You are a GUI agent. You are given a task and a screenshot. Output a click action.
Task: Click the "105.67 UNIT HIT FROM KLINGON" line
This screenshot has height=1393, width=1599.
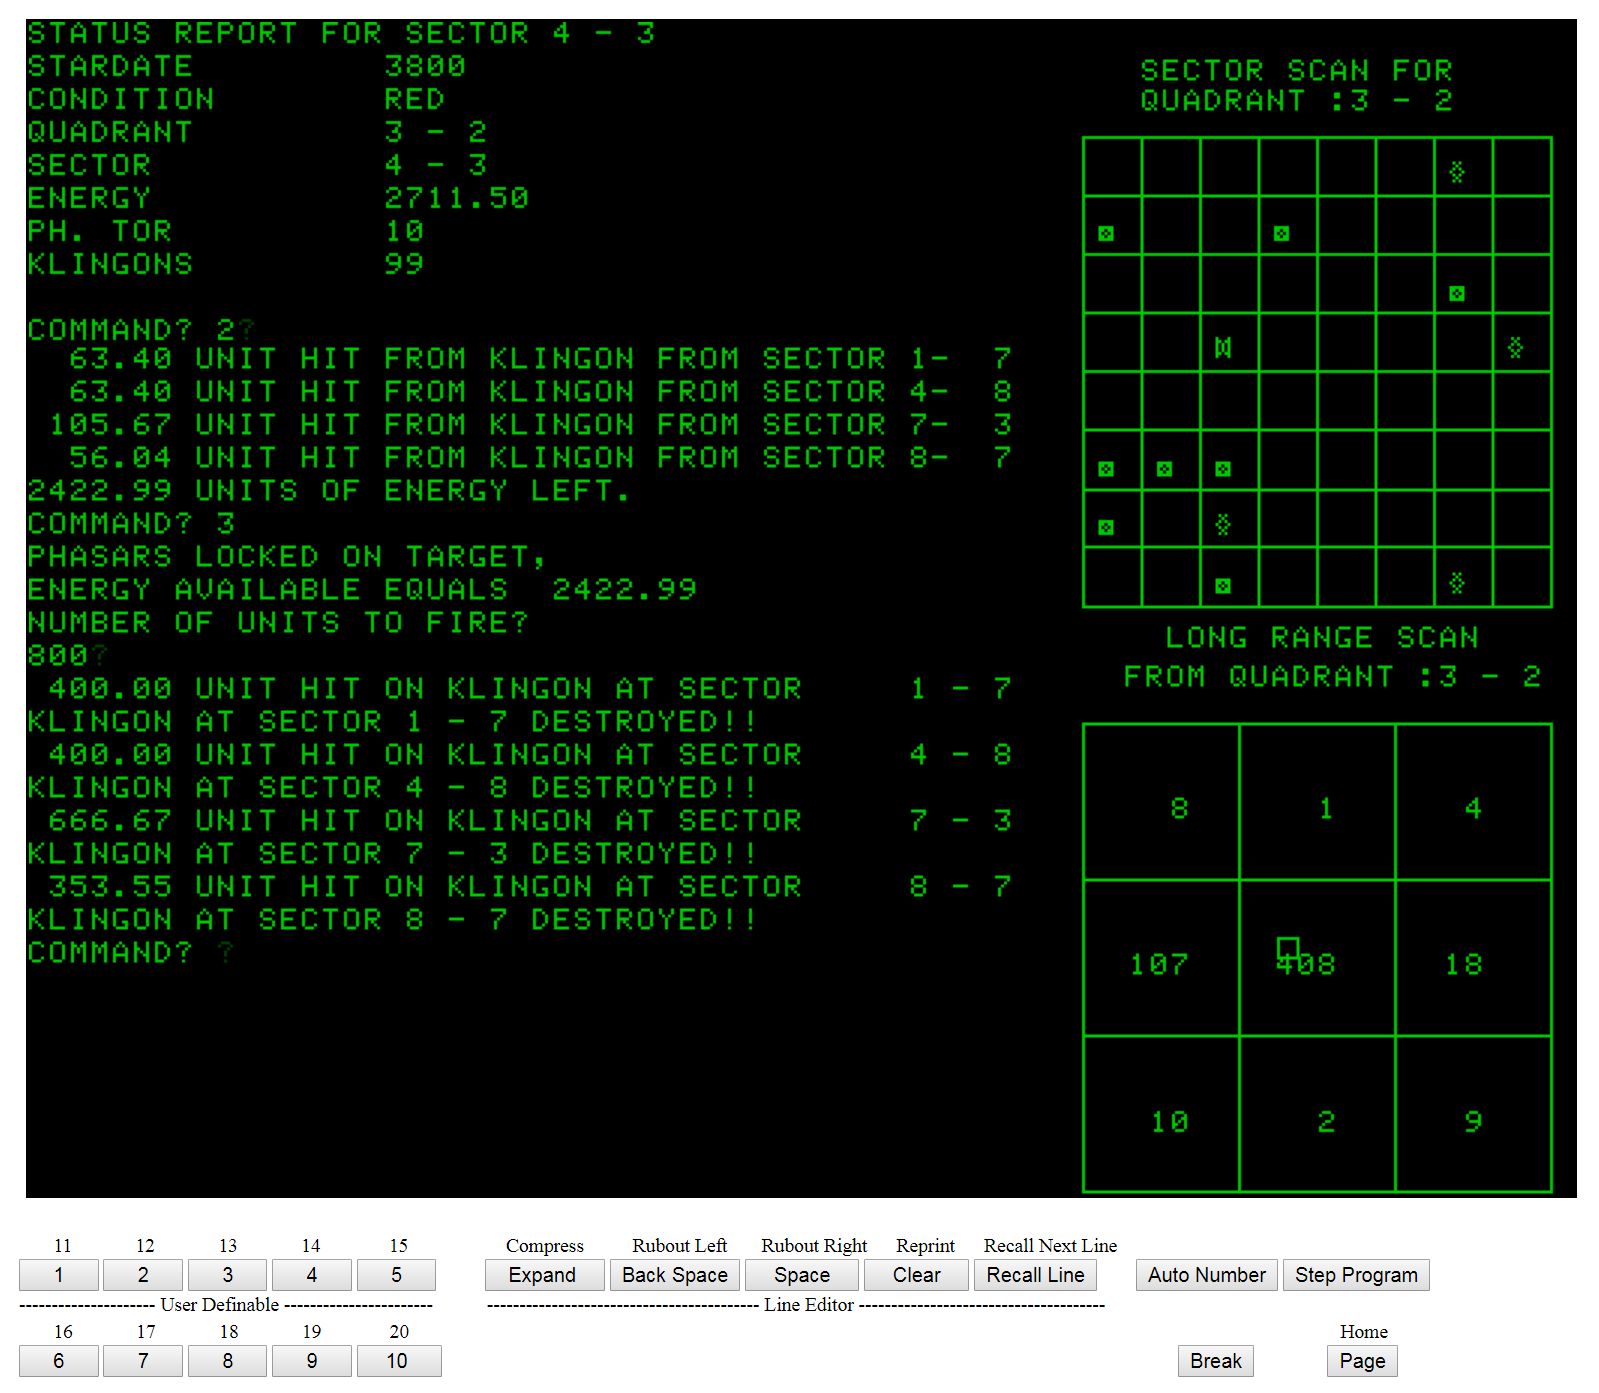pyautogui.click(x=531, y=425)
